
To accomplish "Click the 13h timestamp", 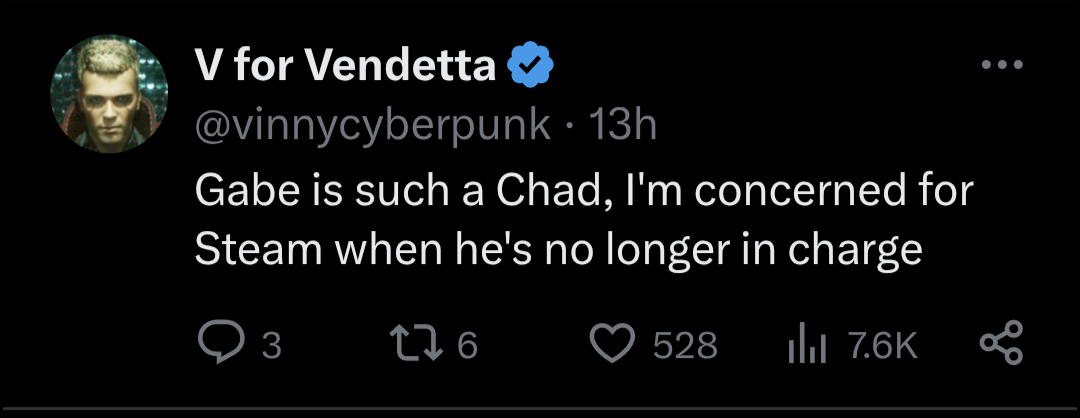I will click(x=622, y=125).
